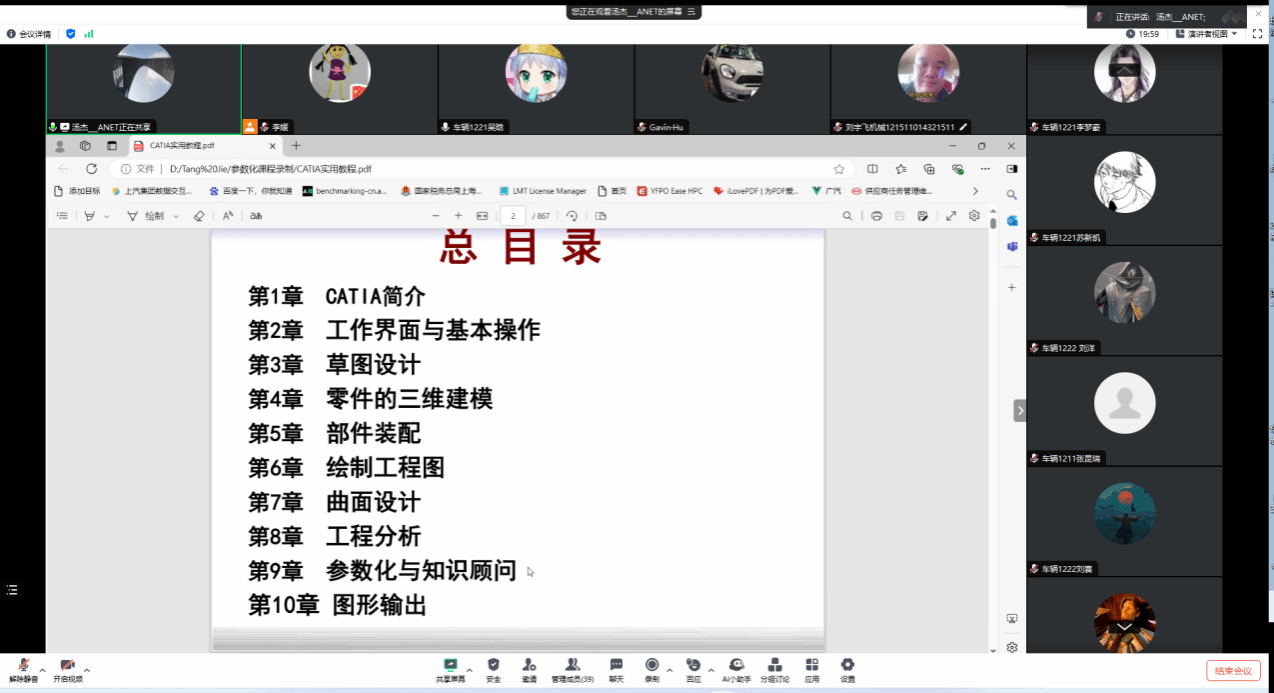Image resolution: width=1274 pixels, height=693 pixels.
Task: Open 共享屏幕 share screen icon
Action: pos(450,668)
